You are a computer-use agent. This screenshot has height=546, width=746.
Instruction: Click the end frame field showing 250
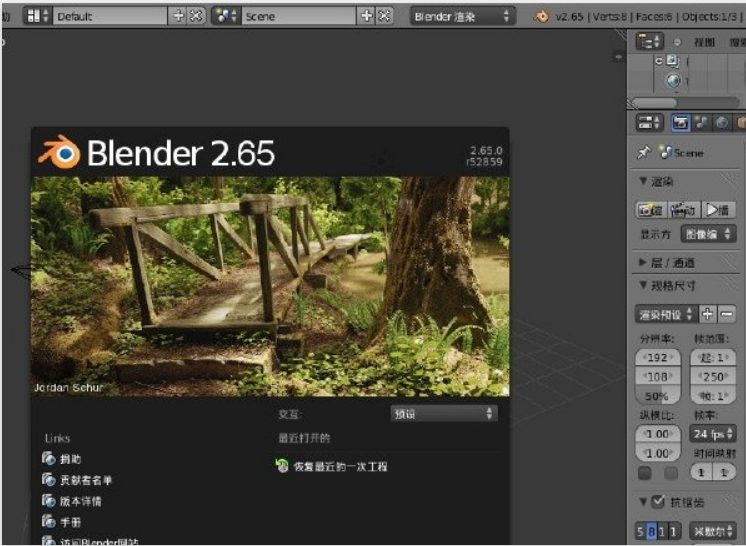click(713, 377)
